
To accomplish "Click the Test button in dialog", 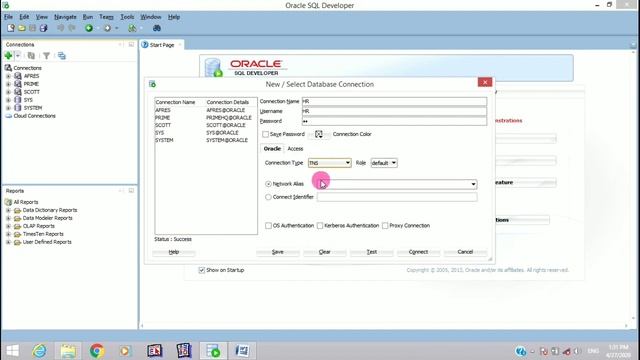I will tap(371, 252).
